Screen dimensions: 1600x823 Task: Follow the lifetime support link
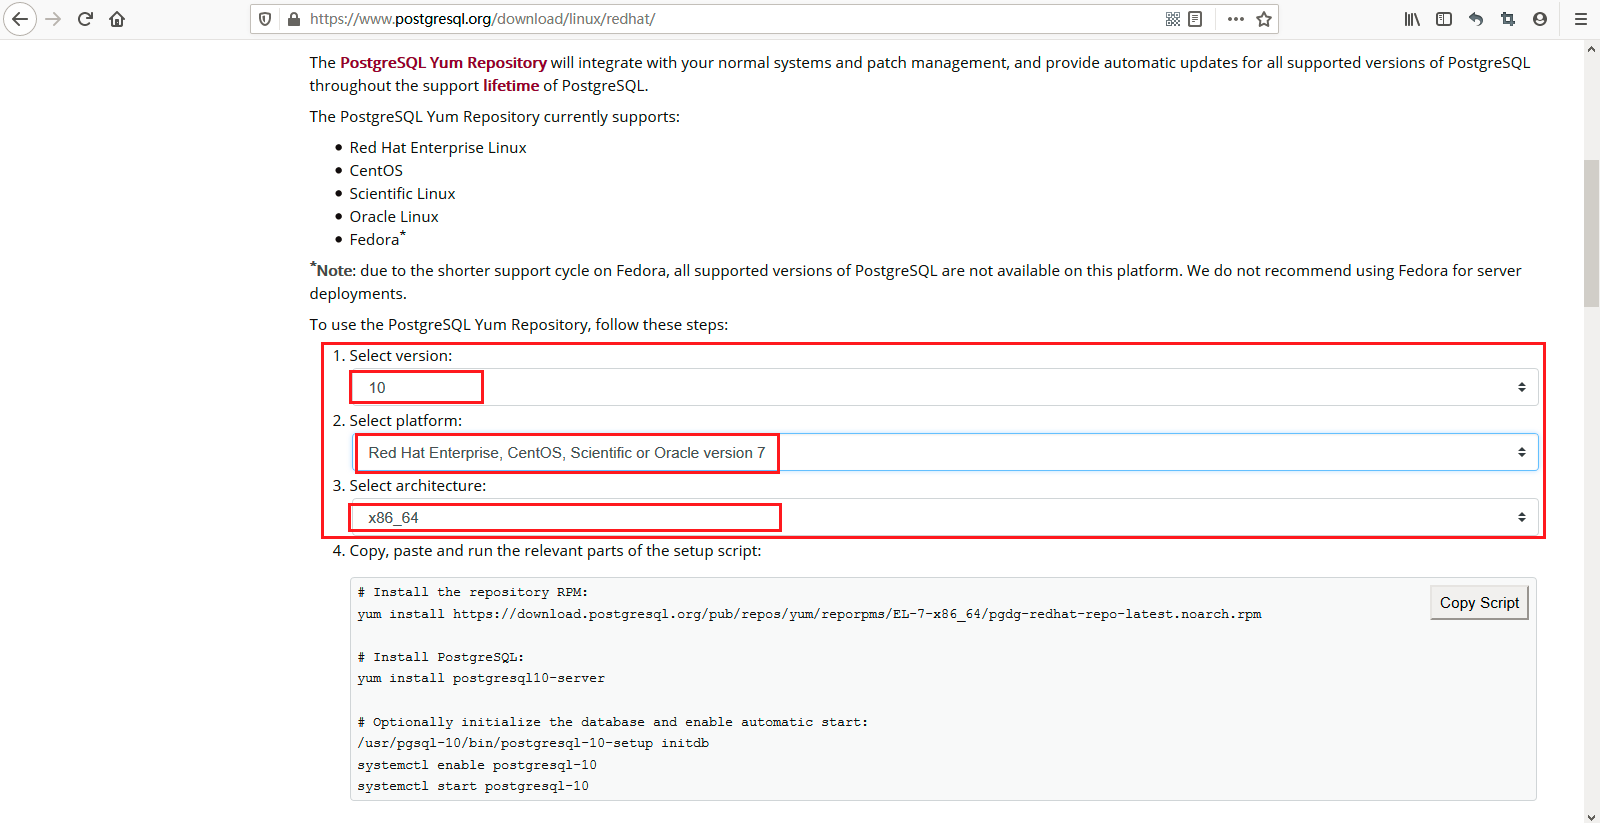point(511,85)
